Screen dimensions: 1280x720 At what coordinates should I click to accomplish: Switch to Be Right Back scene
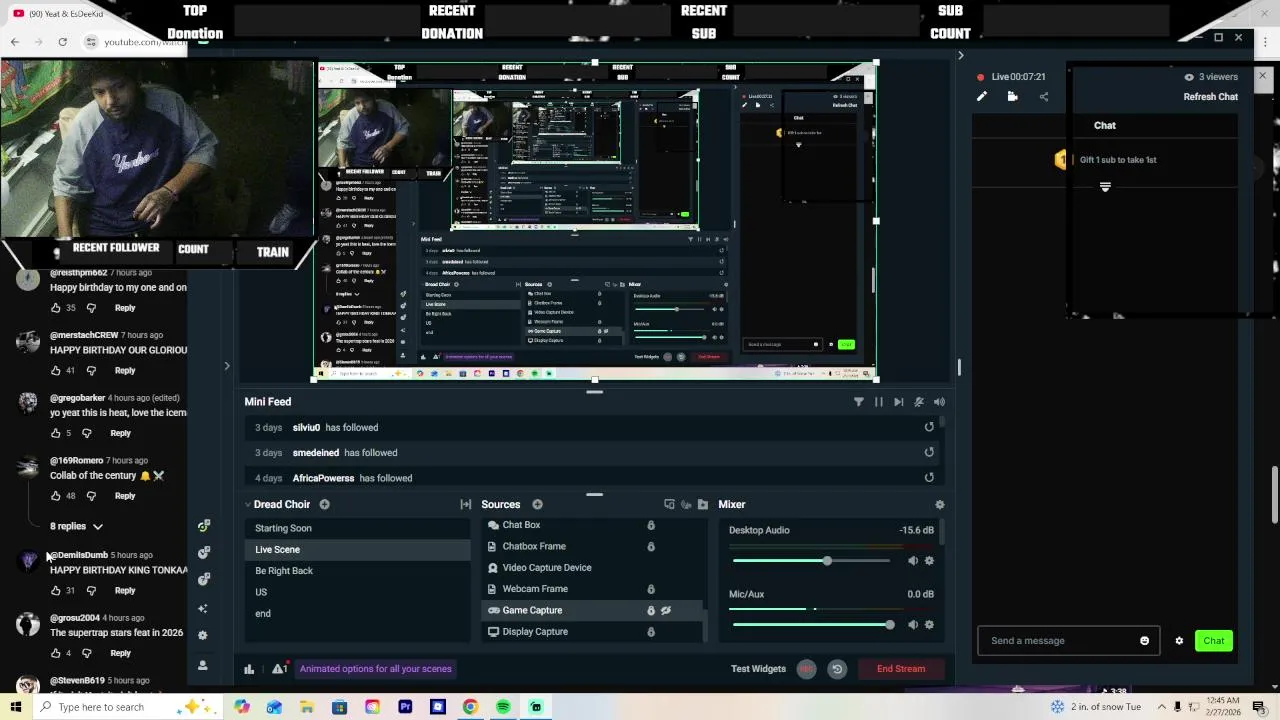pyautogui.click(x=284, y=571)
